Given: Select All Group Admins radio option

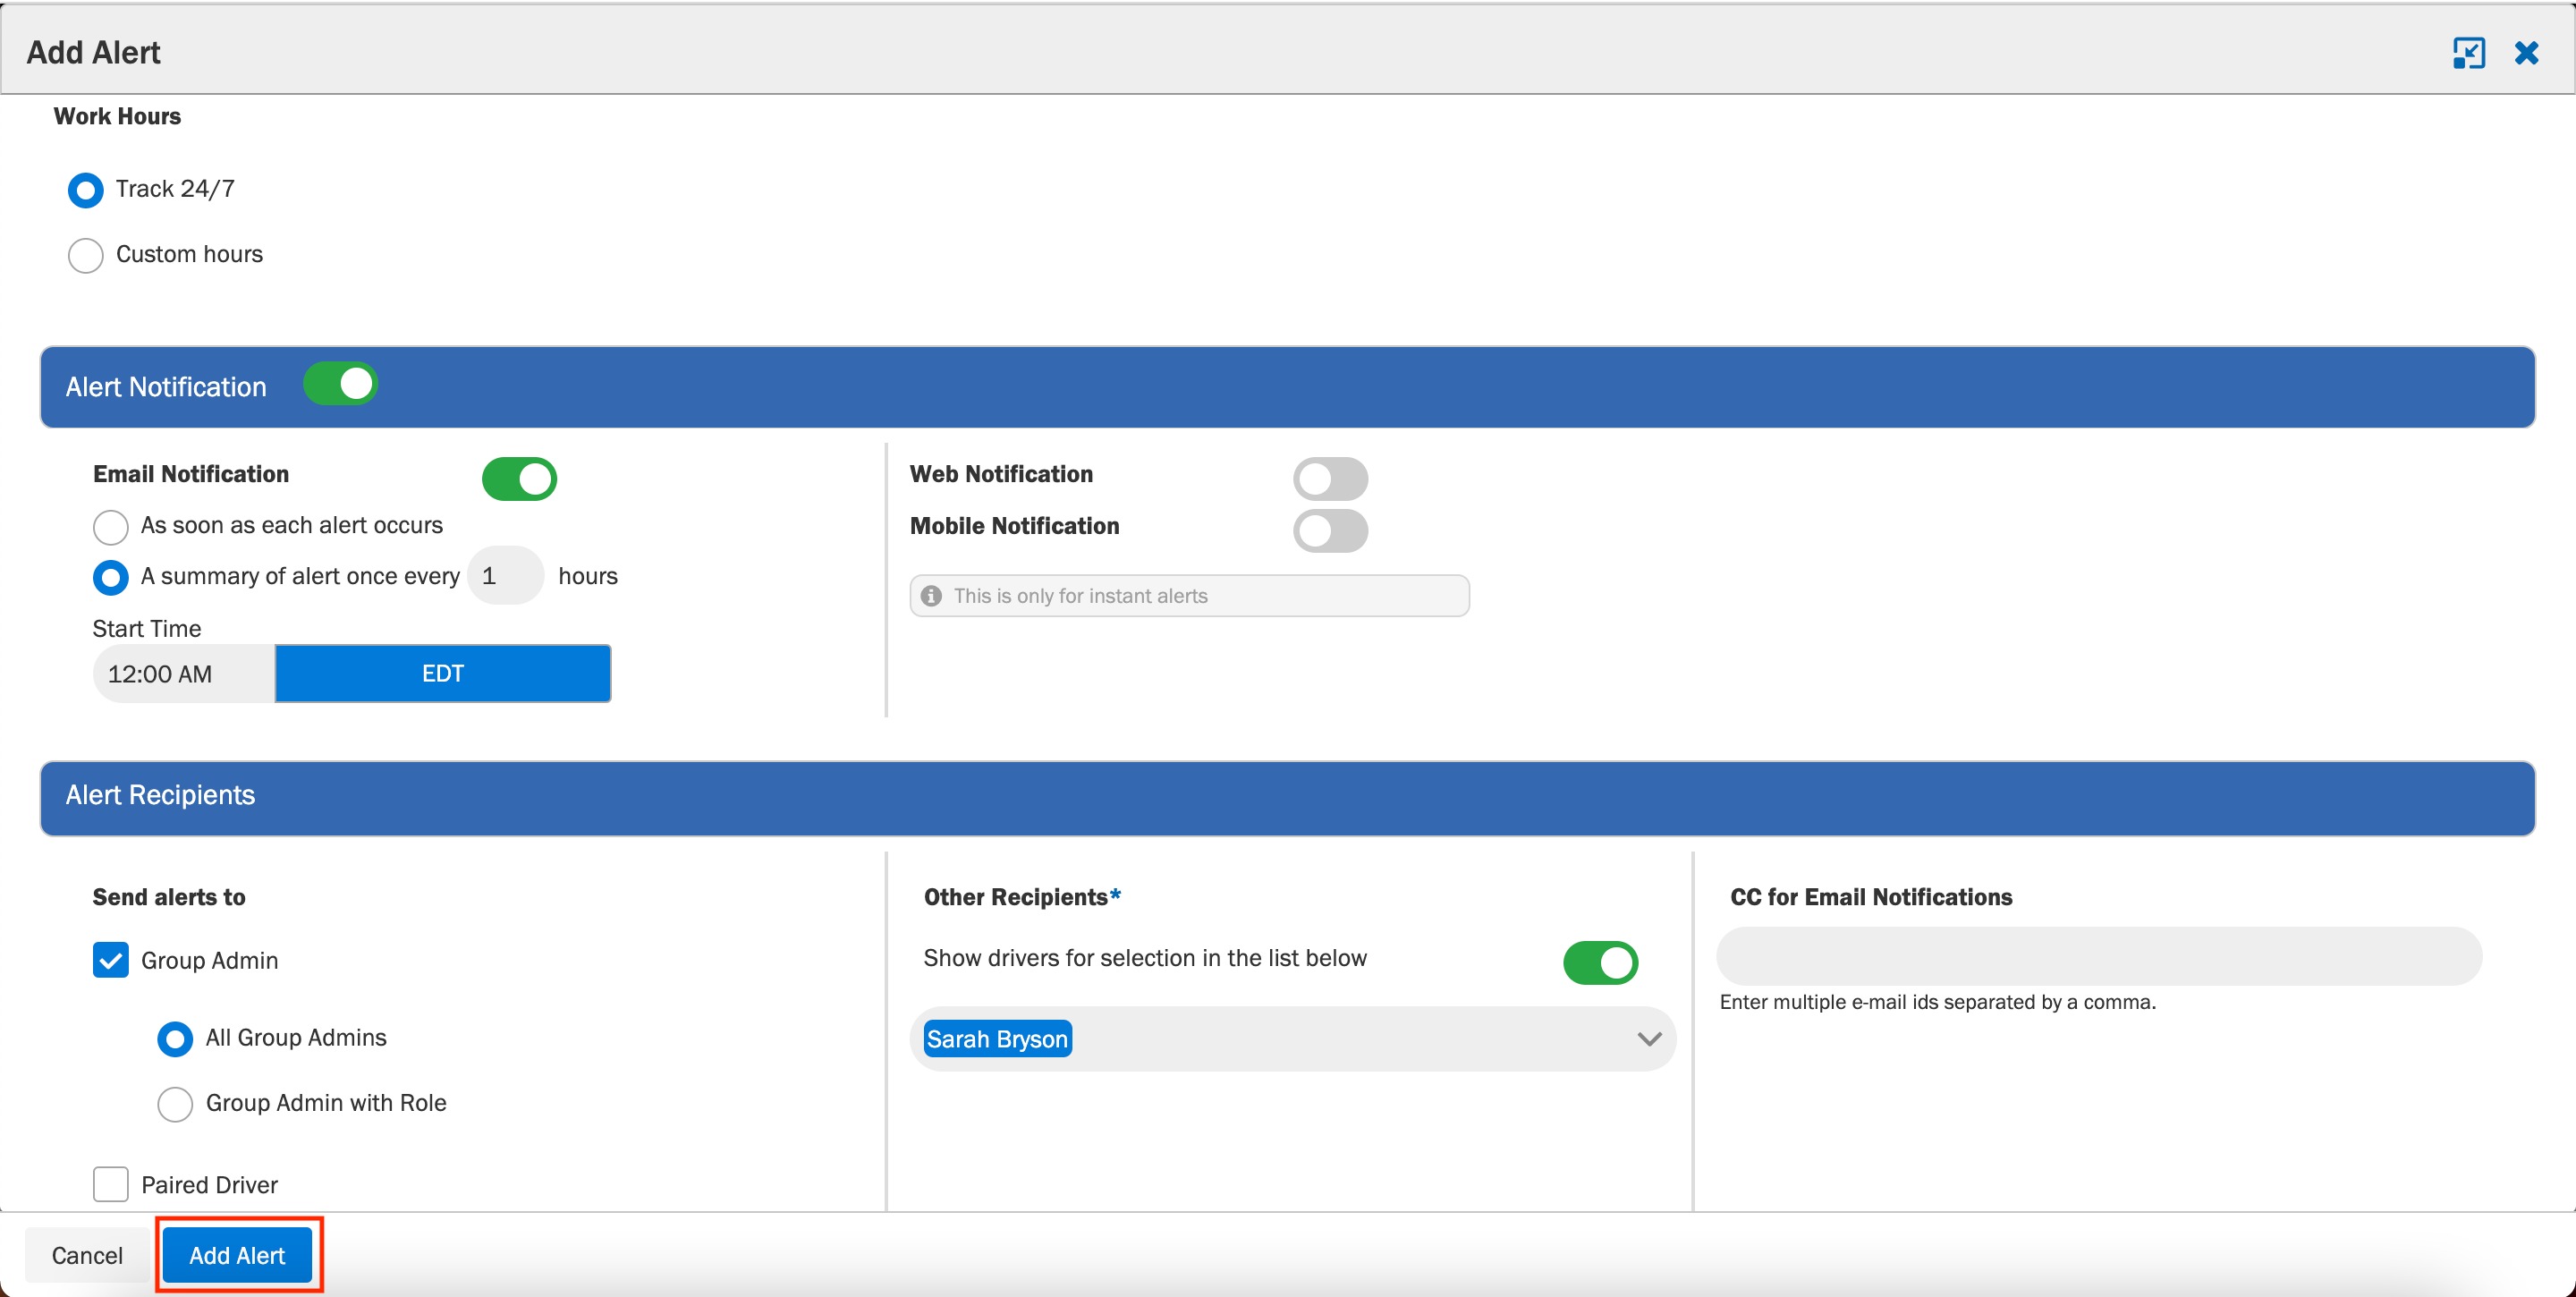Looking at the screenshot, I should [x=175, y=1039].
